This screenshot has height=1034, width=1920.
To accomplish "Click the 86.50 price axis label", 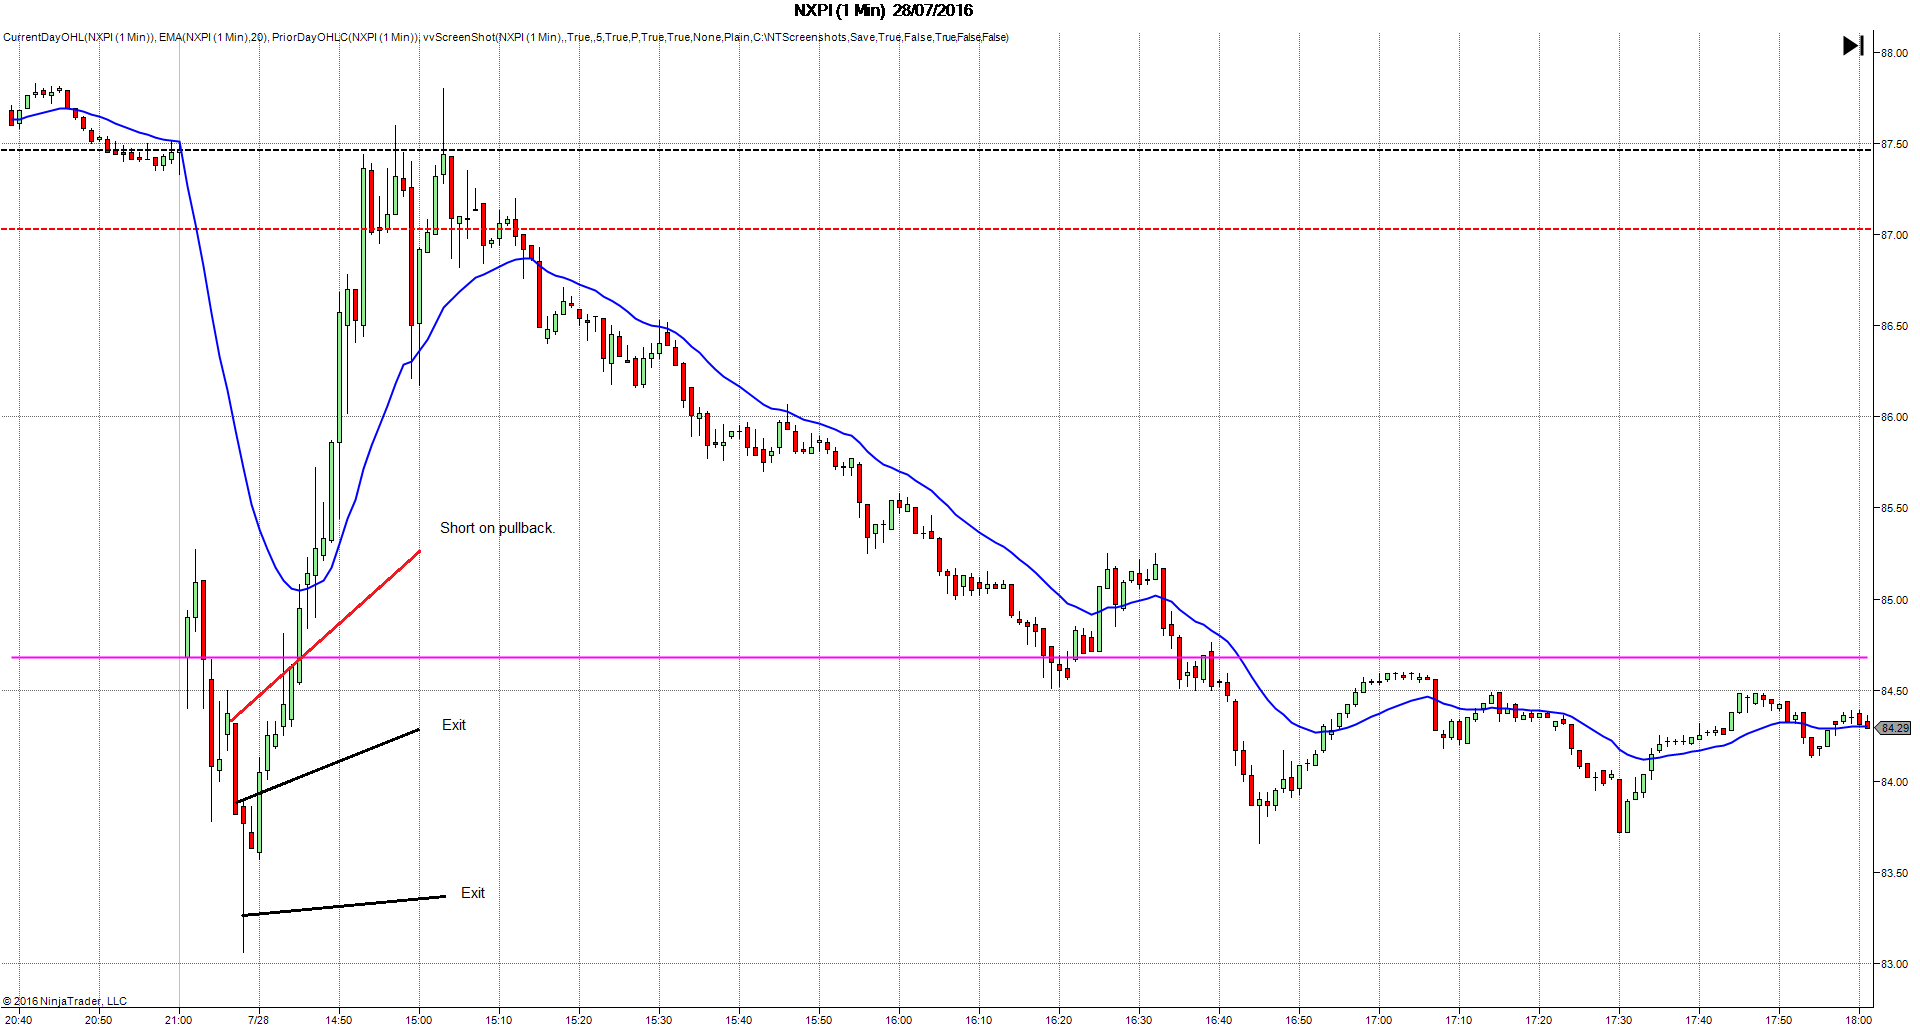I will pos(1894,326).
